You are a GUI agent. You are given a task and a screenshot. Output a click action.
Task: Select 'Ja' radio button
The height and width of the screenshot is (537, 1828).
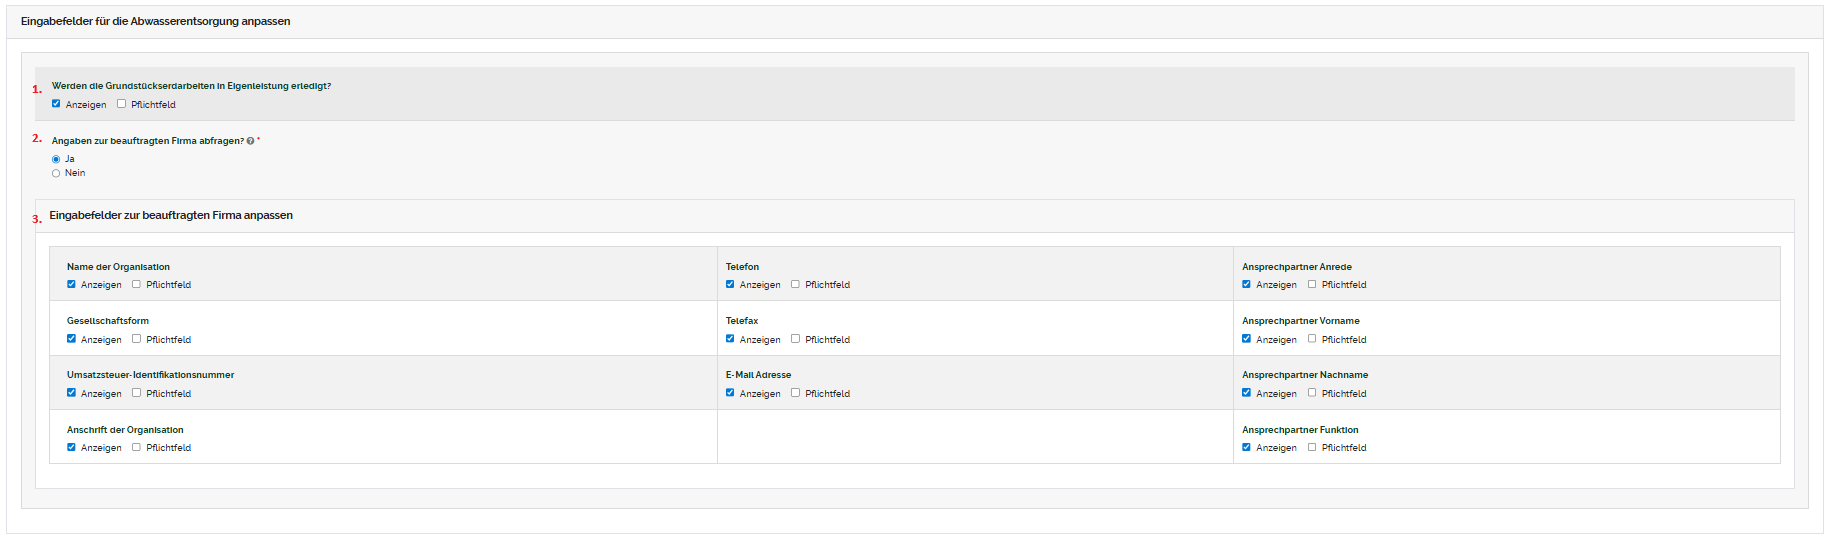56,159
